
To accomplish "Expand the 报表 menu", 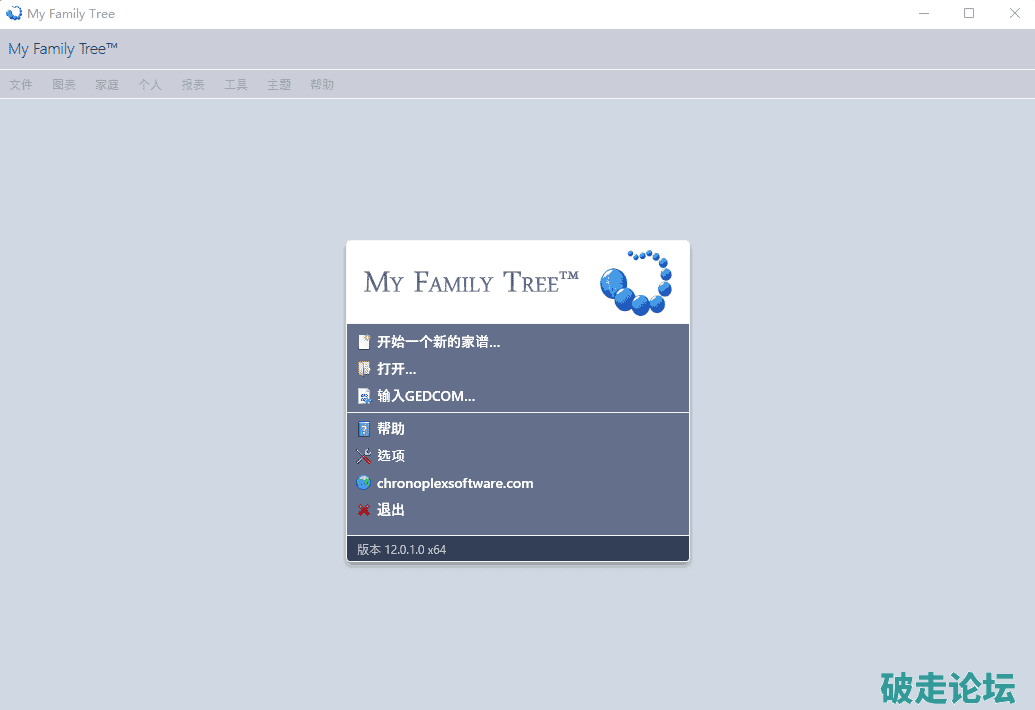I will [193, 85].
